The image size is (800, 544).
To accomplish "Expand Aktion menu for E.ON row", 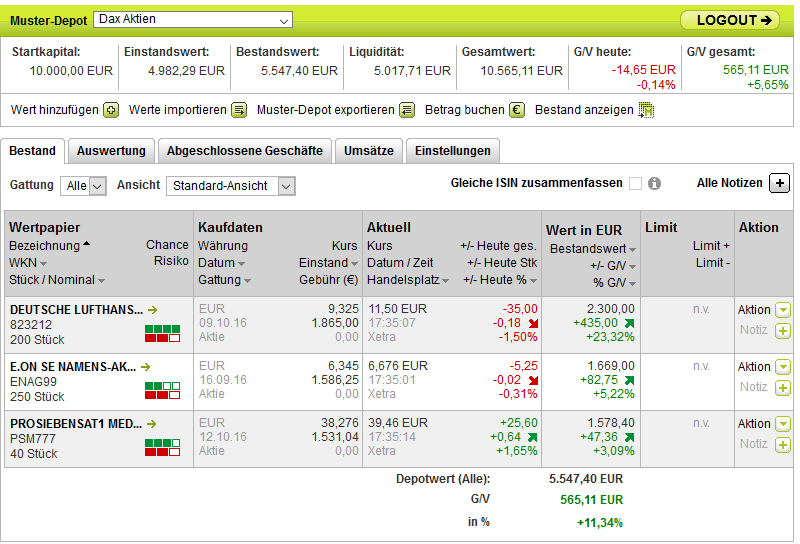I will pos(782,367).
